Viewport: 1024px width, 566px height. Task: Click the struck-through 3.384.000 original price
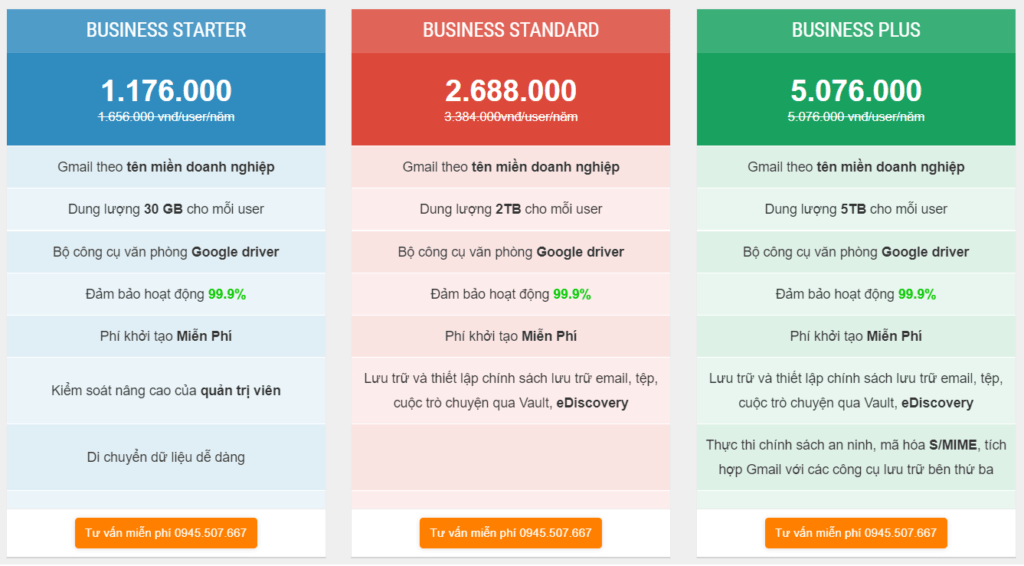pos(511,117)
